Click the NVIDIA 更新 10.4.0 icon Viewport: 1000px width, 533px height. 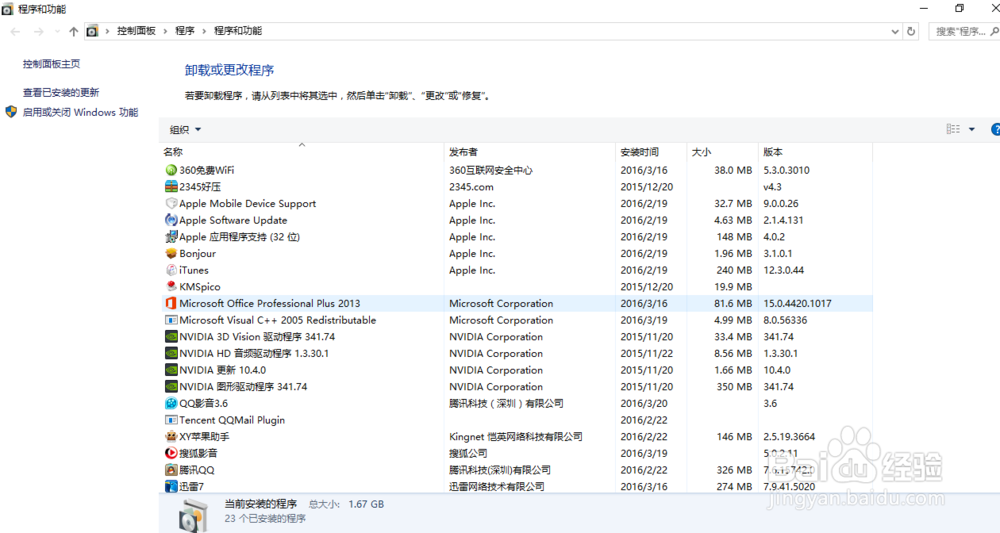coord(171,370)
